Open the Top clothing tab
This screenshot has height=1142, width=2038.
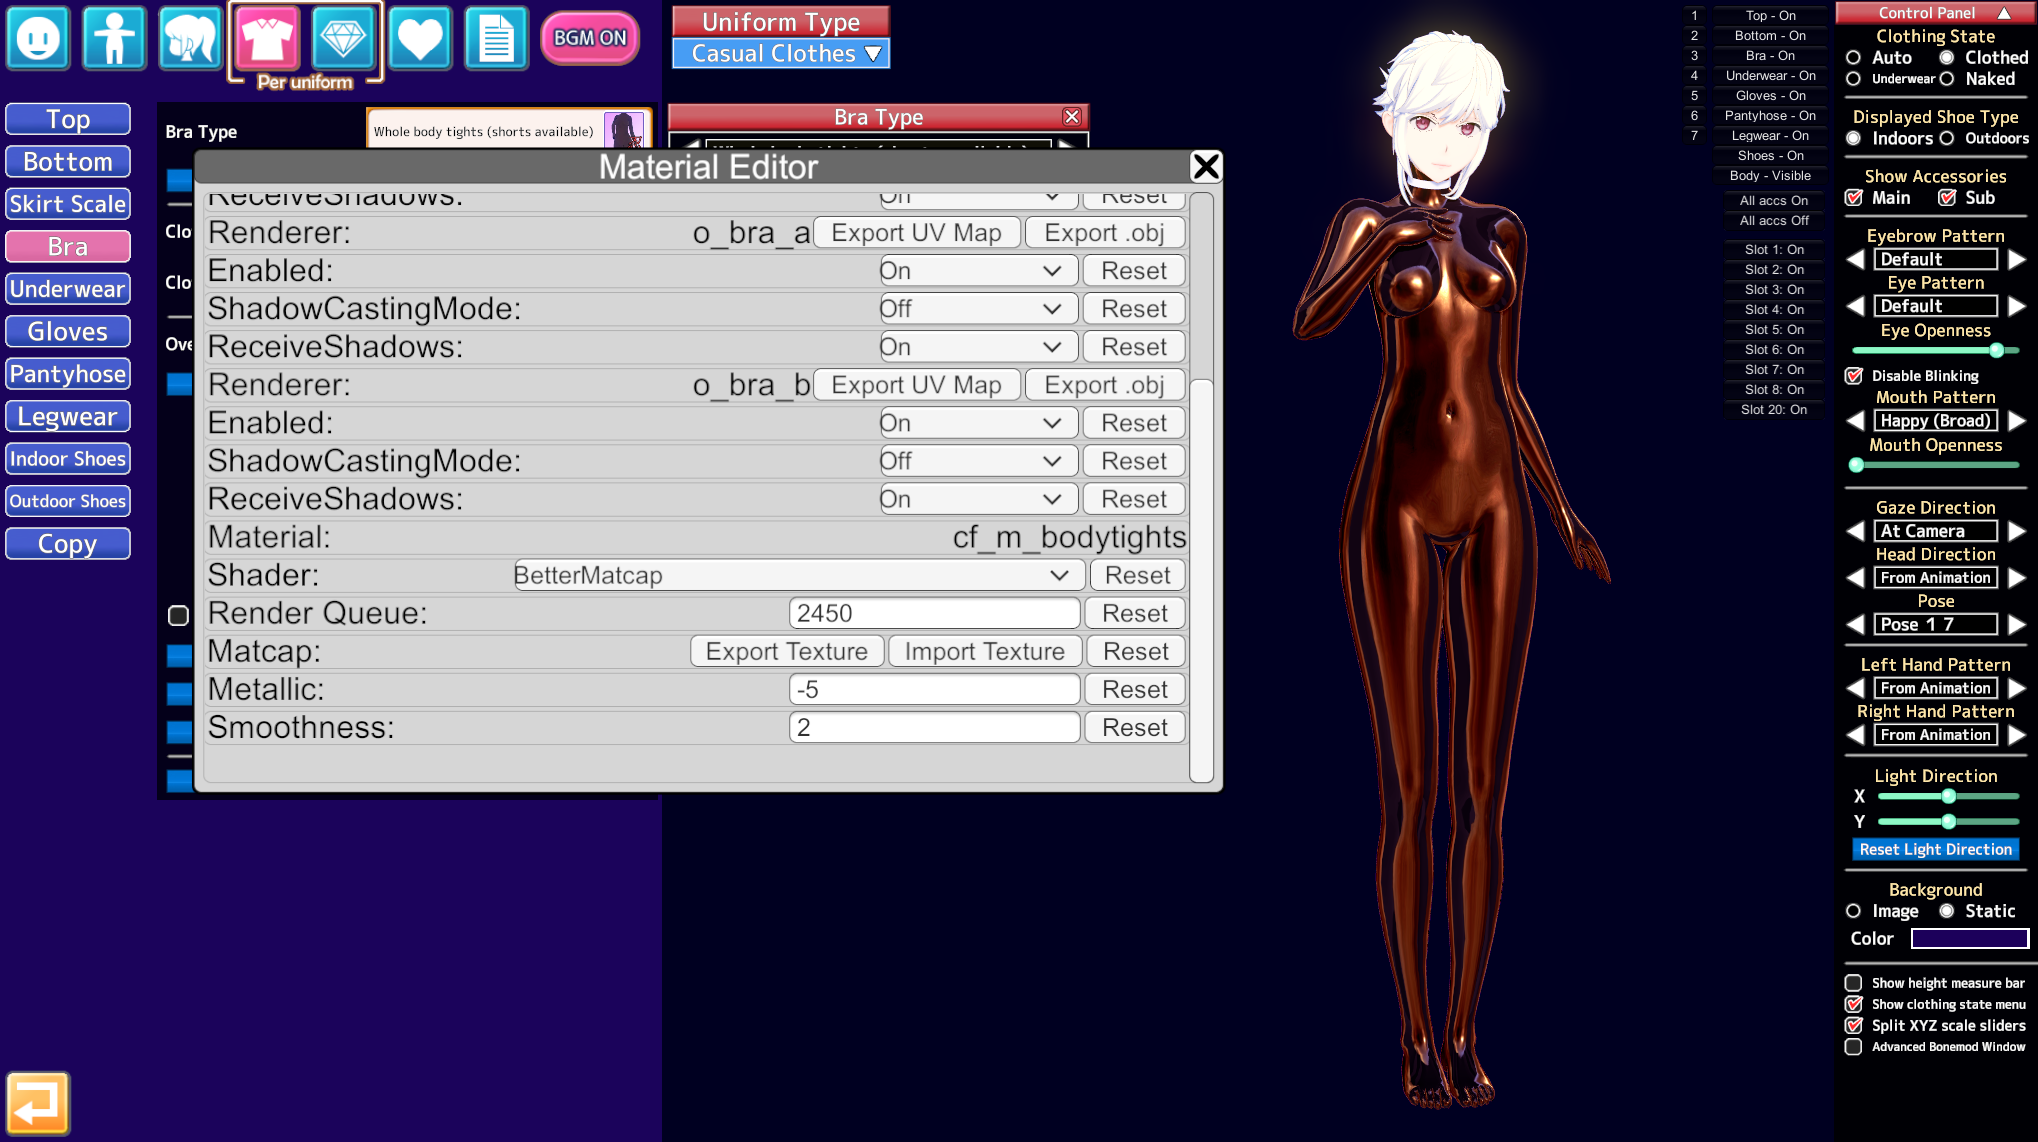[68, 119]
